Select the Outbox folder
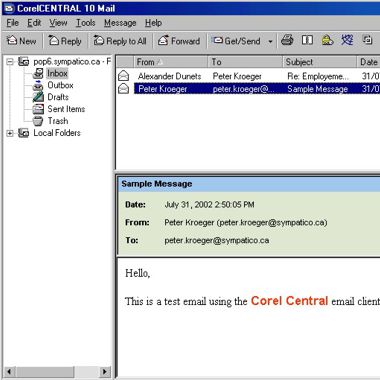This screenshot has width=380, height=380. click(x=60, y=85)
